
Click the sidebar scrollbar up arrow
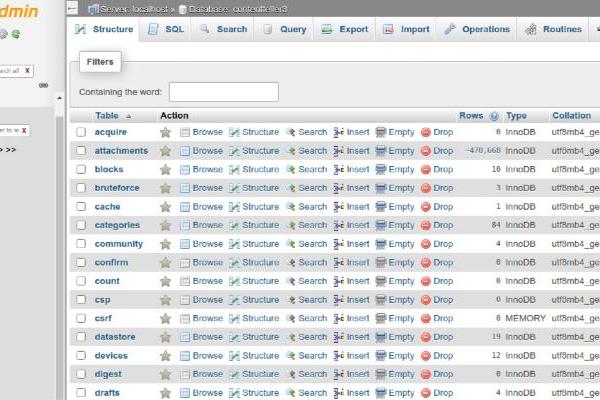coord(59,98)
